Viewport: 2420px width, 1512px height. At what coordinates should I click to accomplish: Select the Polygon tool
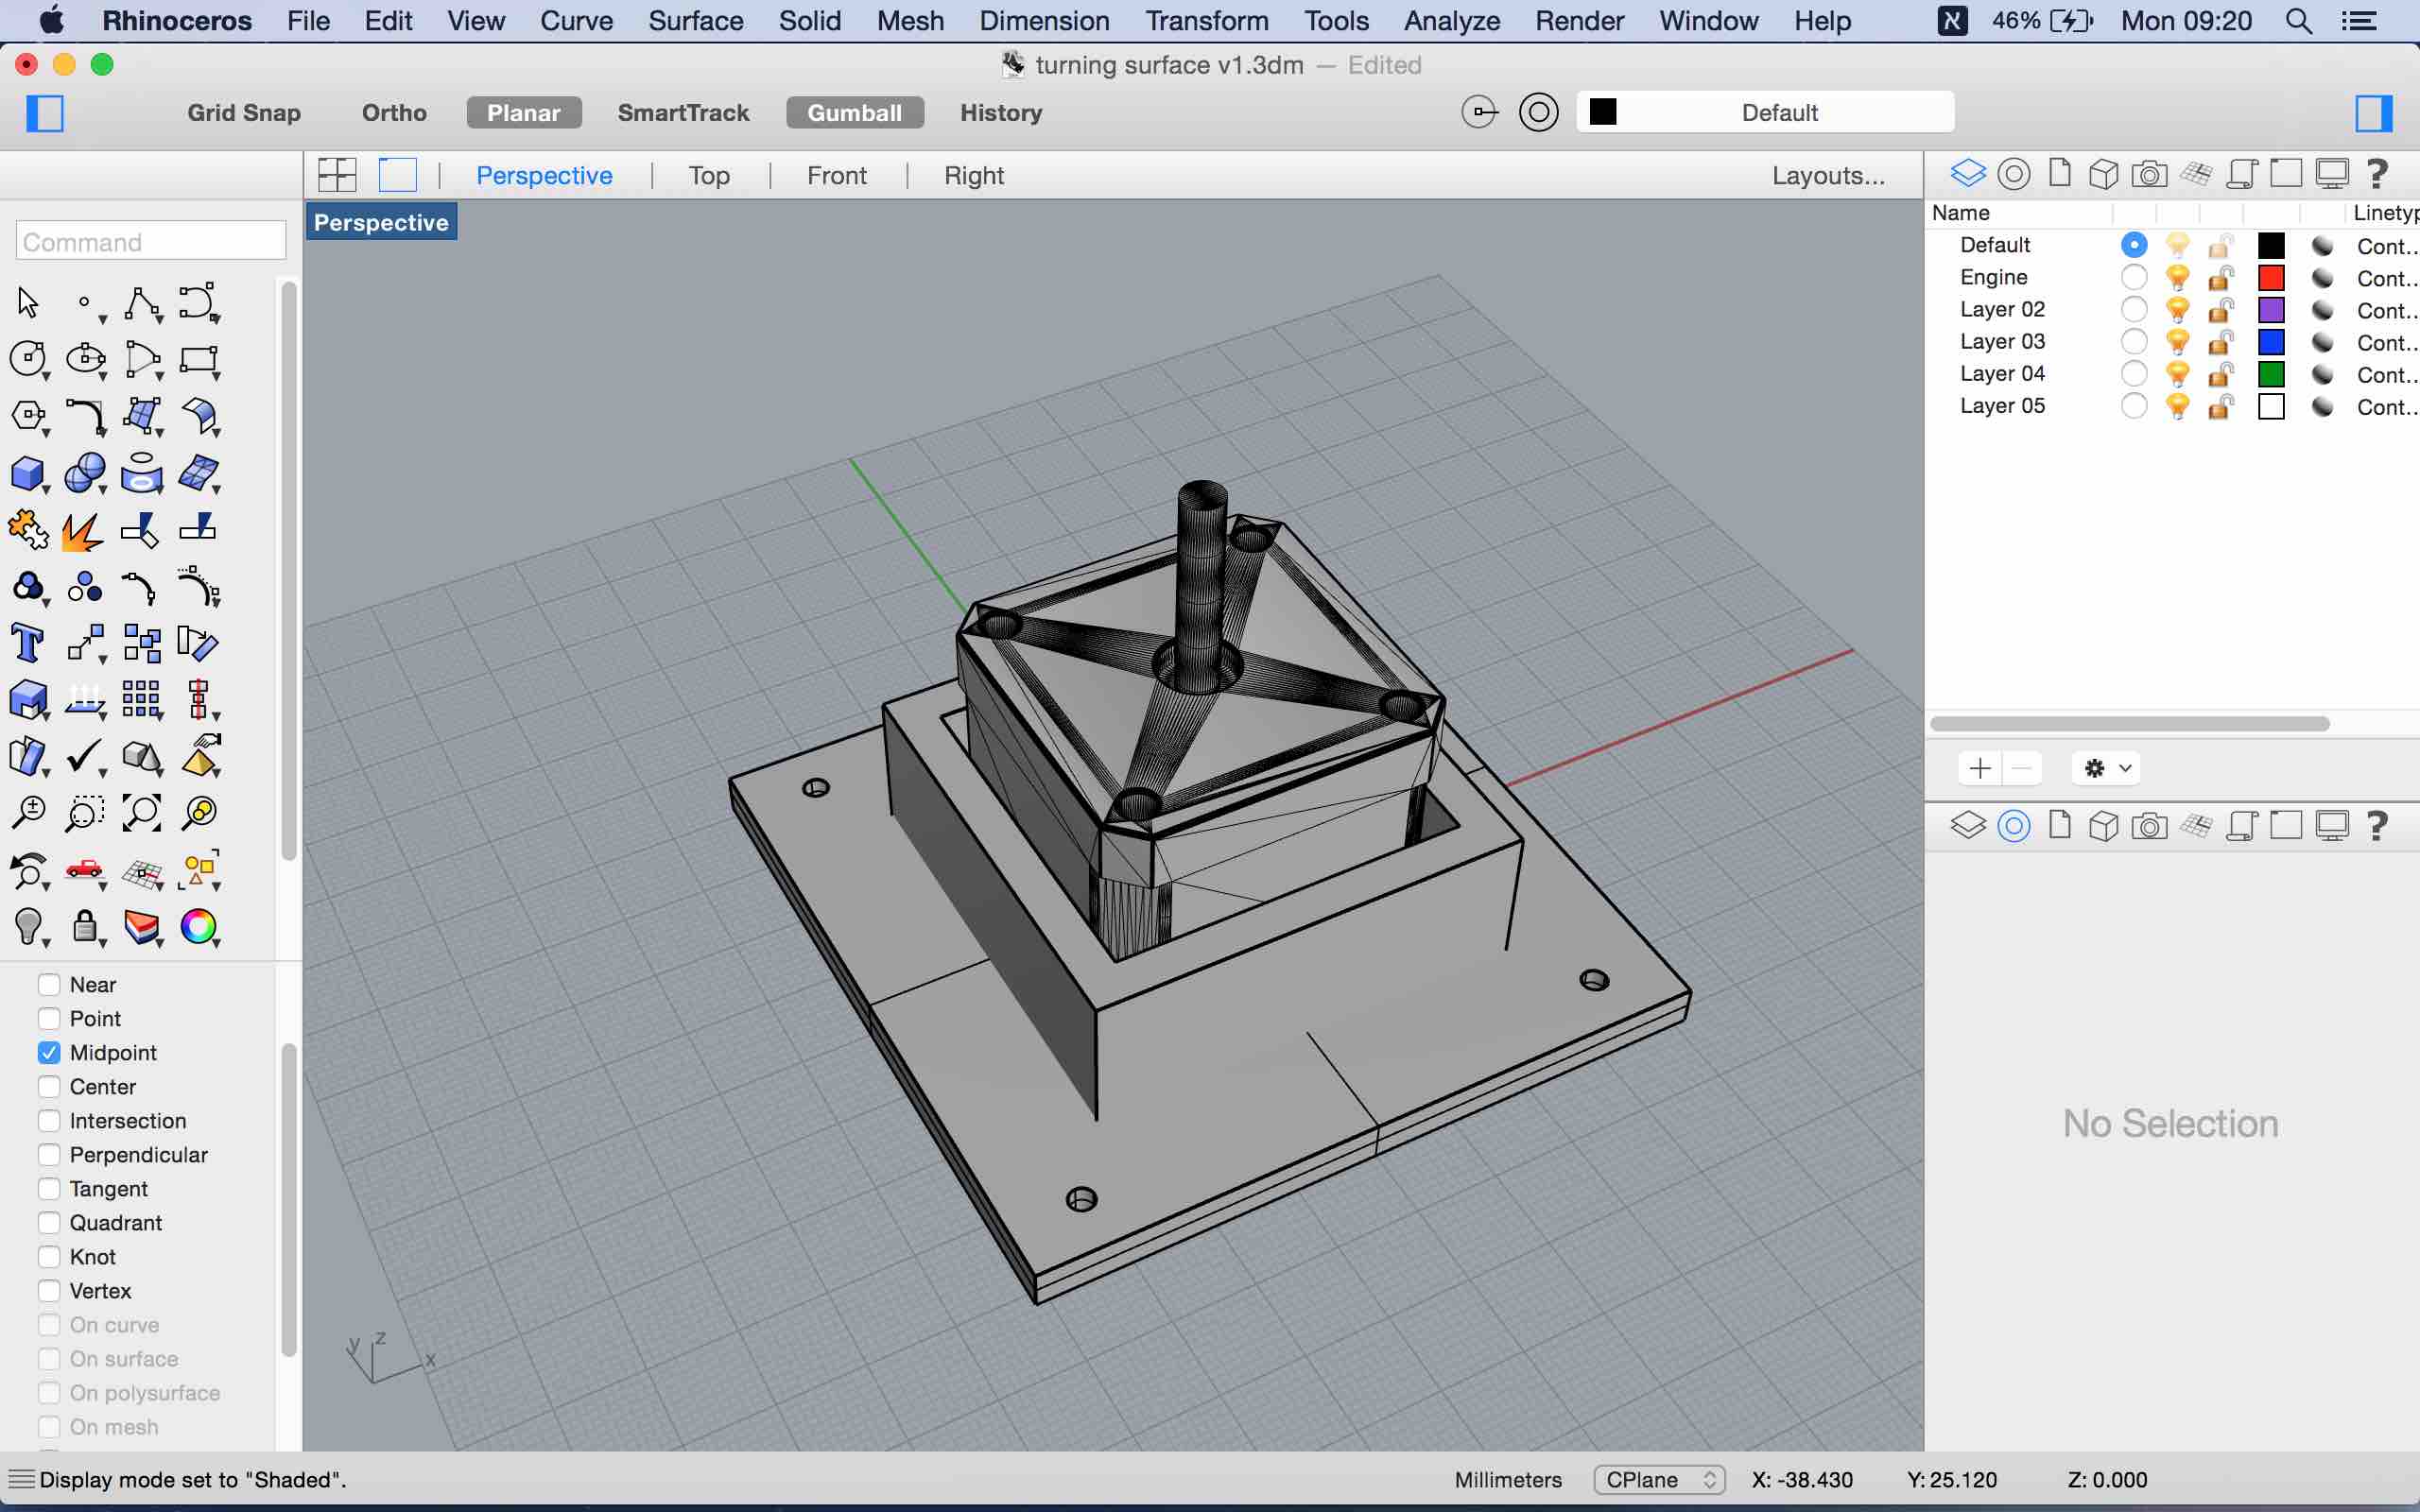click(28, 416)
